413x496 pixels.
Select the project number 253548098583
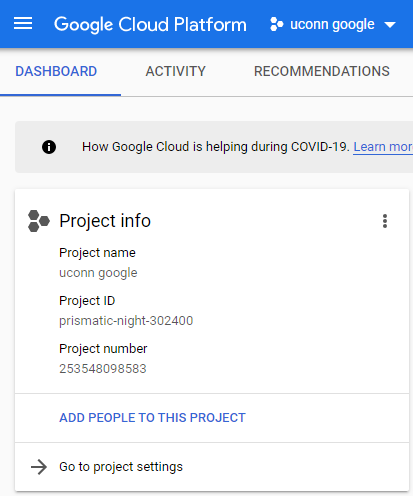pos(103,369)
